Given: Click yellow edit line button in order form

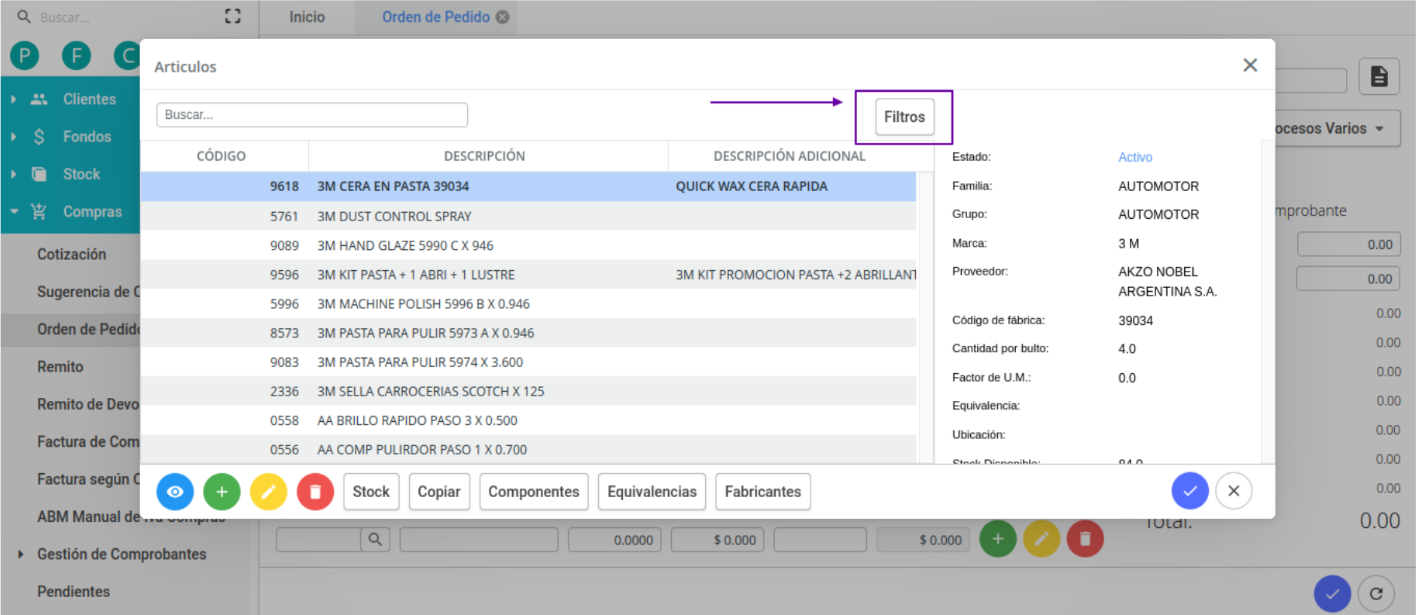Looking at the screenshot, I should tap(1041, 540).
